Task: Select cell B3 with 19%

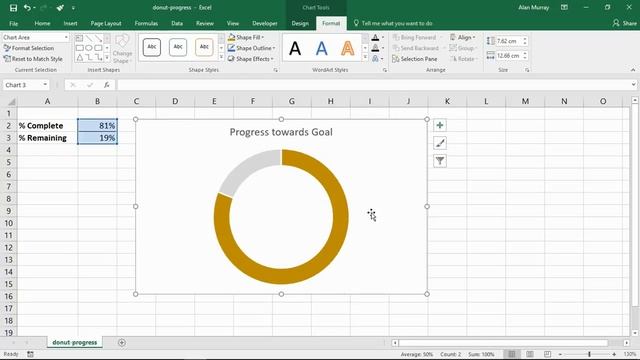Action: coord(98,138)
